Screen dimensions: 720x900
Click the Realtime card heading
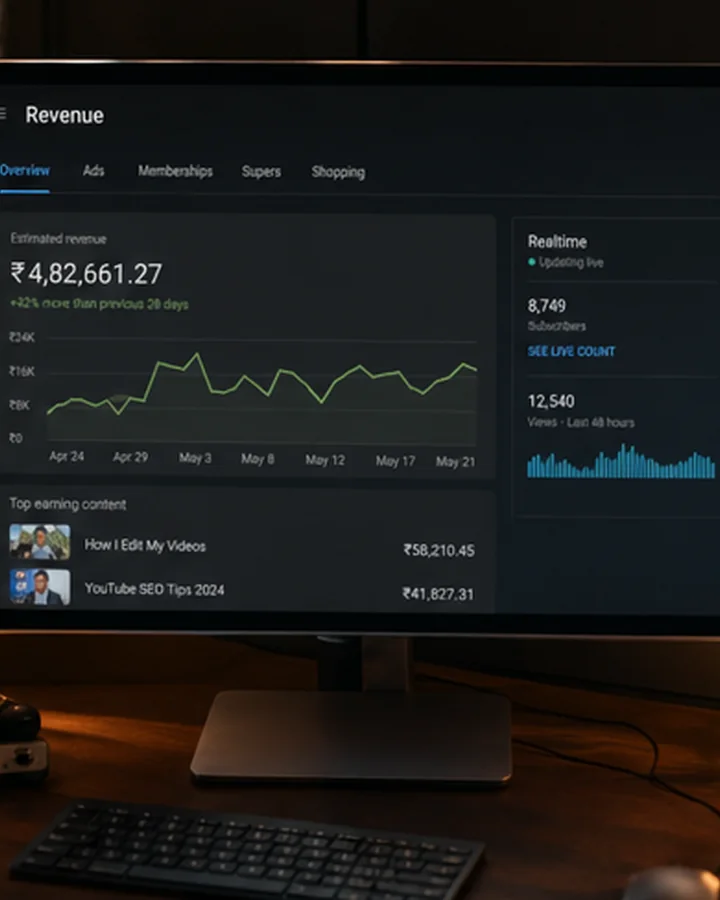click(558, 242)
